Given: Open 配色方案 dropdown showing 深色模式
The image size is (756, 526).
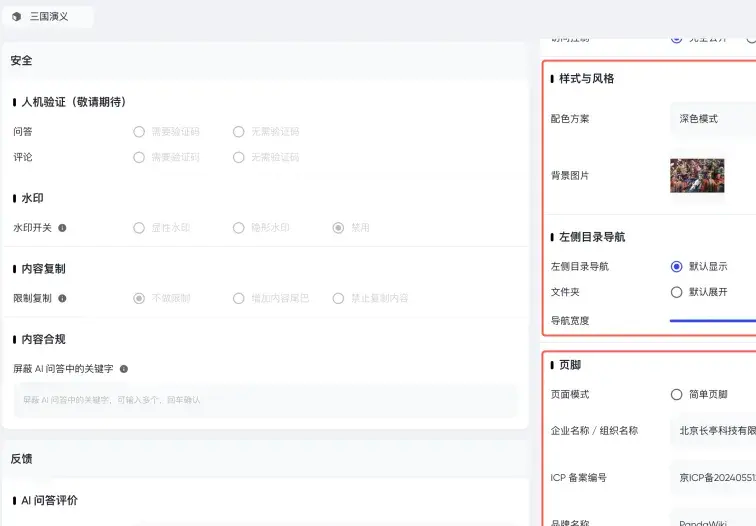Looking at the screenshot, I should [x=713, y=119].
